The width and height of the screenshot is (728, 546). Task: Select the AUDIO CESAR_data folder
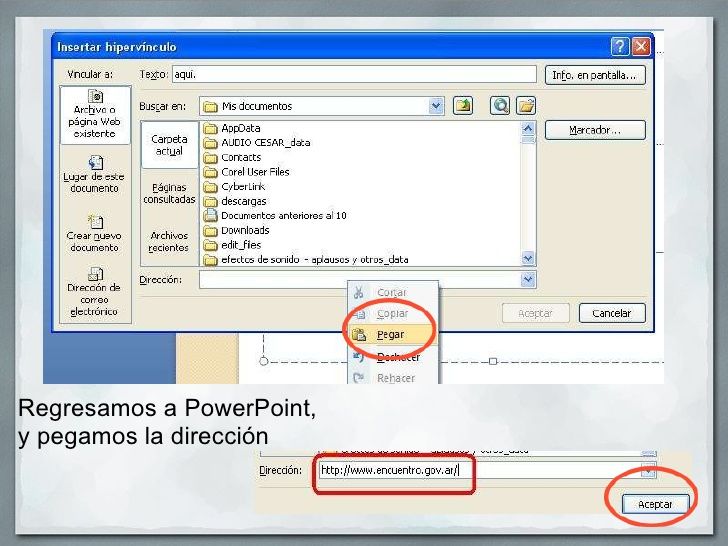coord(257,143)
